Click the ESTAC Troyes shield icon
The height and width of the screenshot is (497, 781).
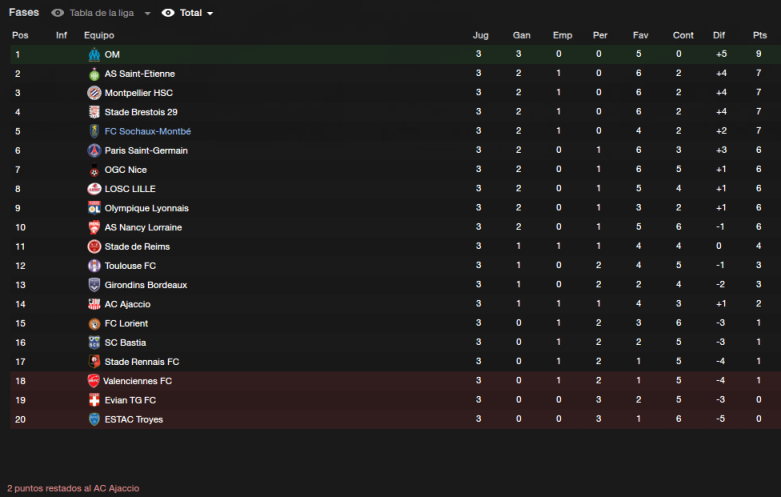94,419
